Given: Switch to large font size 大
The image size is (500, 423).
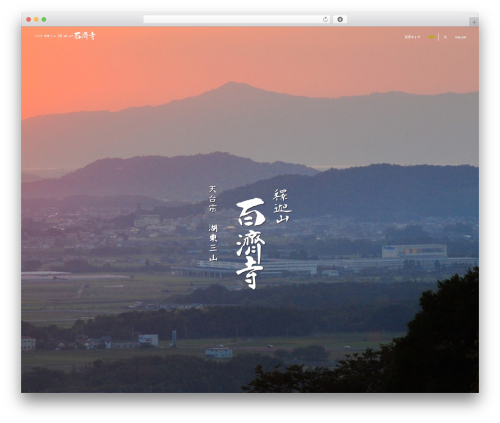Looking at the screenshot, I should (445, 37).
